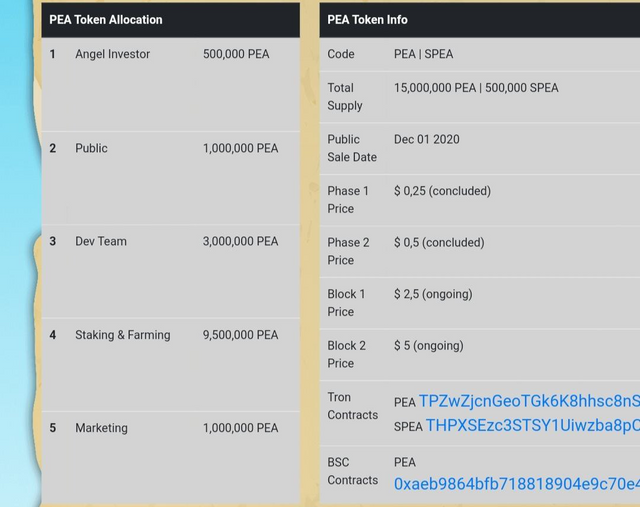Click the 'Dec 01 2020' date value
The image size is (640, 507).
427,139
